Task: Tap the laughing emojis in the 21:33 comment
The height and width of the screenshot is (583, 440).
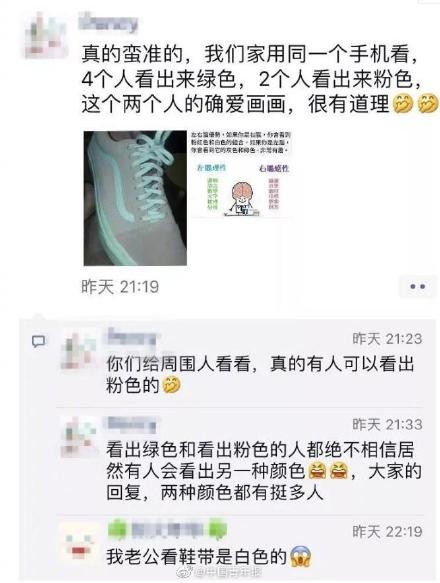Action: 327,472
